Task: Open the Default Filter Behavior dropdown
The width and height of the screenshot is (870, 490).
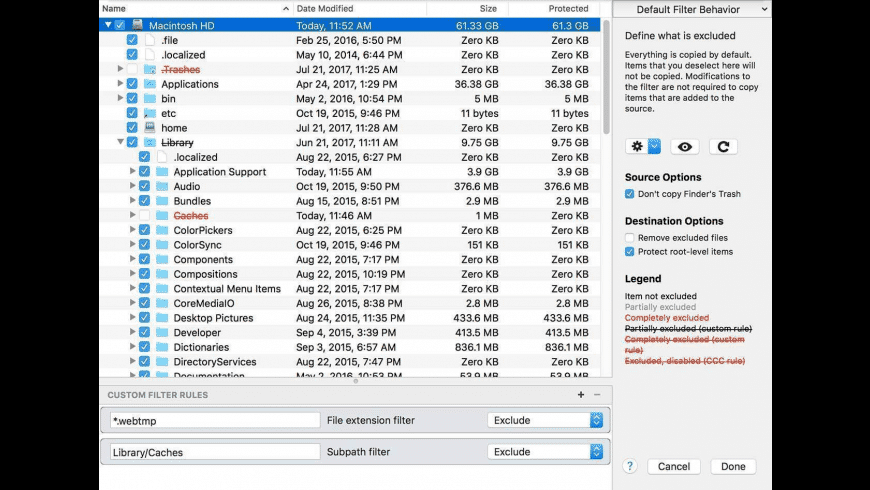Action: [x=692, y=9]
